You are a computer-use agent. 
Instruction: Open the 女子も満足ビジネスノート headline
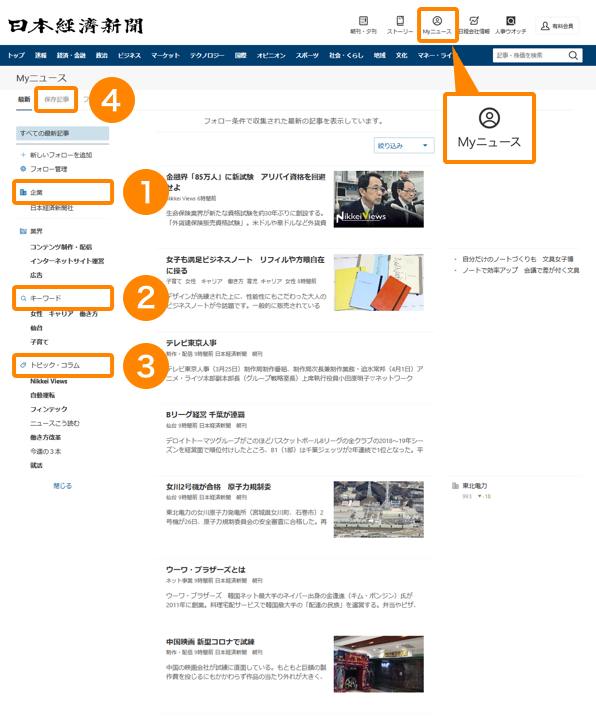tap(245, 265)
